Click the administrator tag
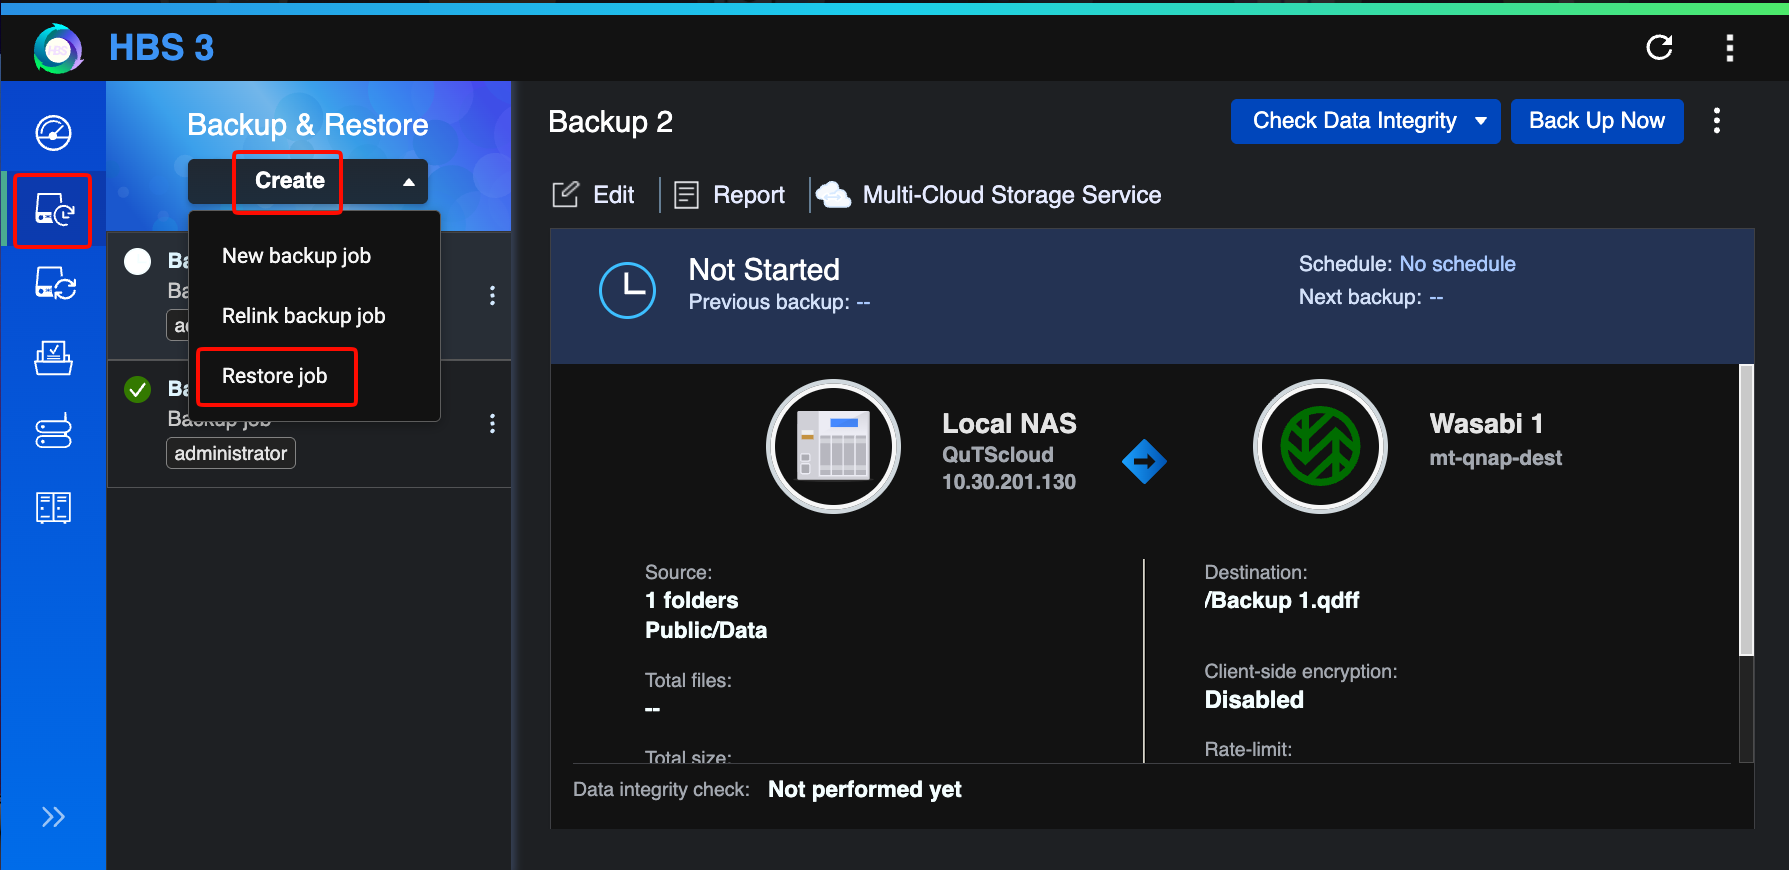The width and height of the screenshot is (1789, 870). click(x=231, y=453)
